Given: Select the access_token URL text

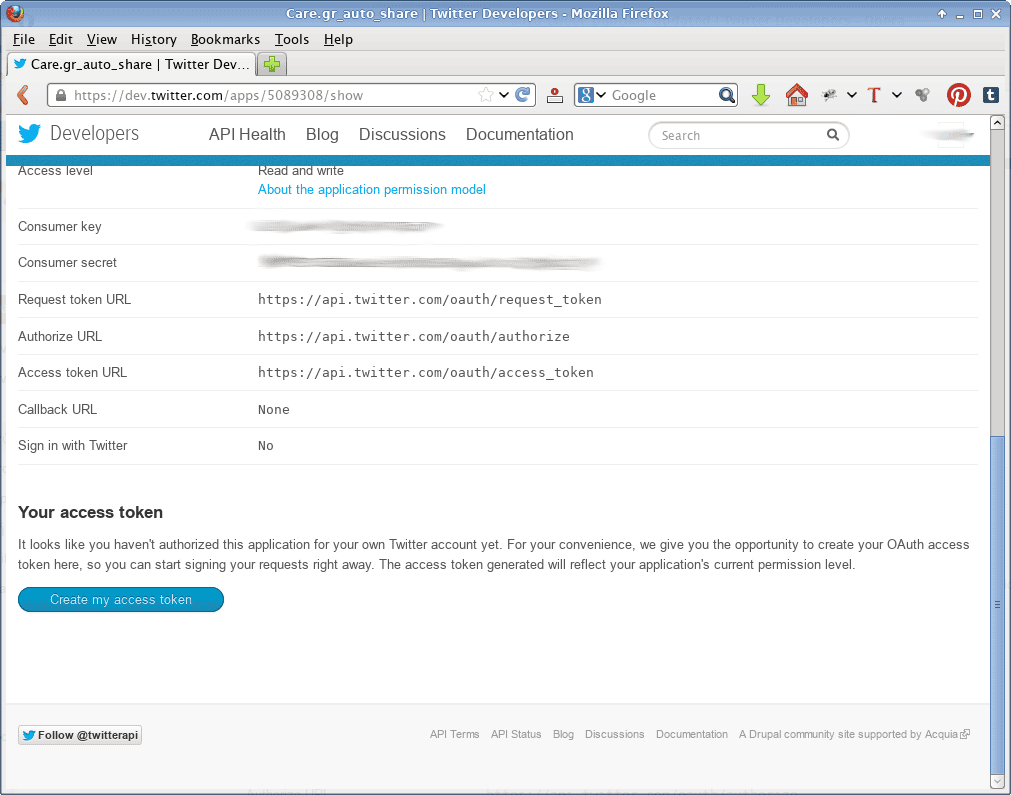Looking at the screenshot, I should (426, 372).
